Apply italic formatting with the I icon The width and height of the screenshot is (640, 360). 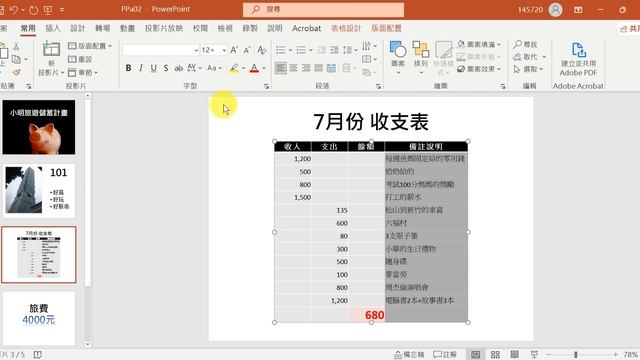click(x=141, y=68)
